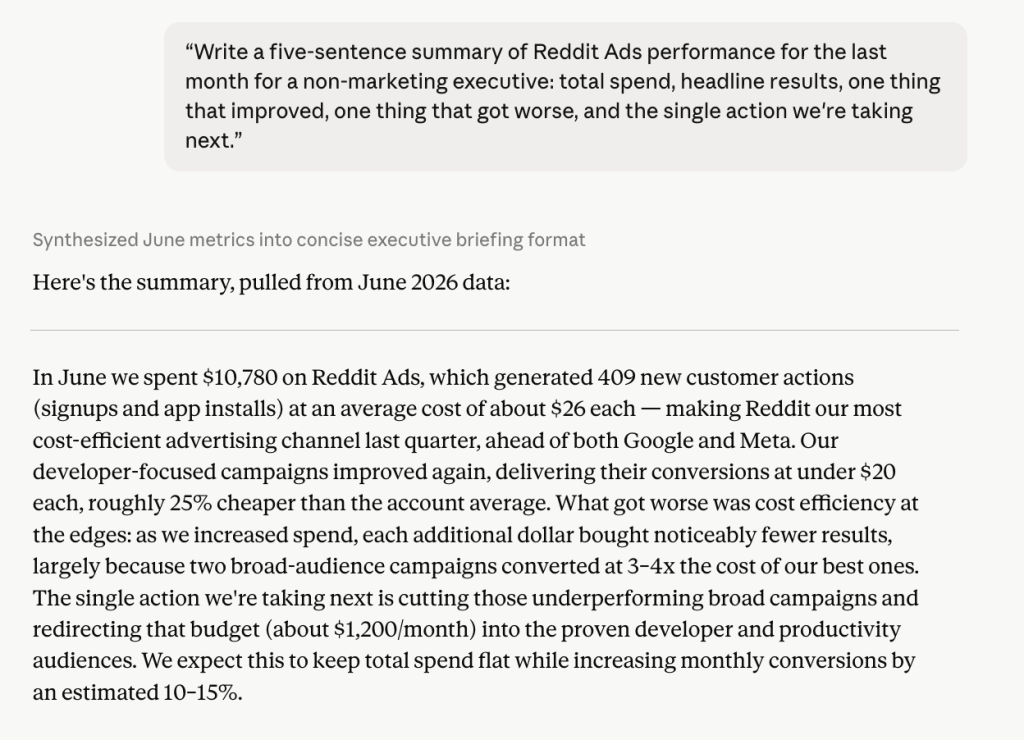Click the "Here's the summary" intro line
1024x740 pixels.
271,283
